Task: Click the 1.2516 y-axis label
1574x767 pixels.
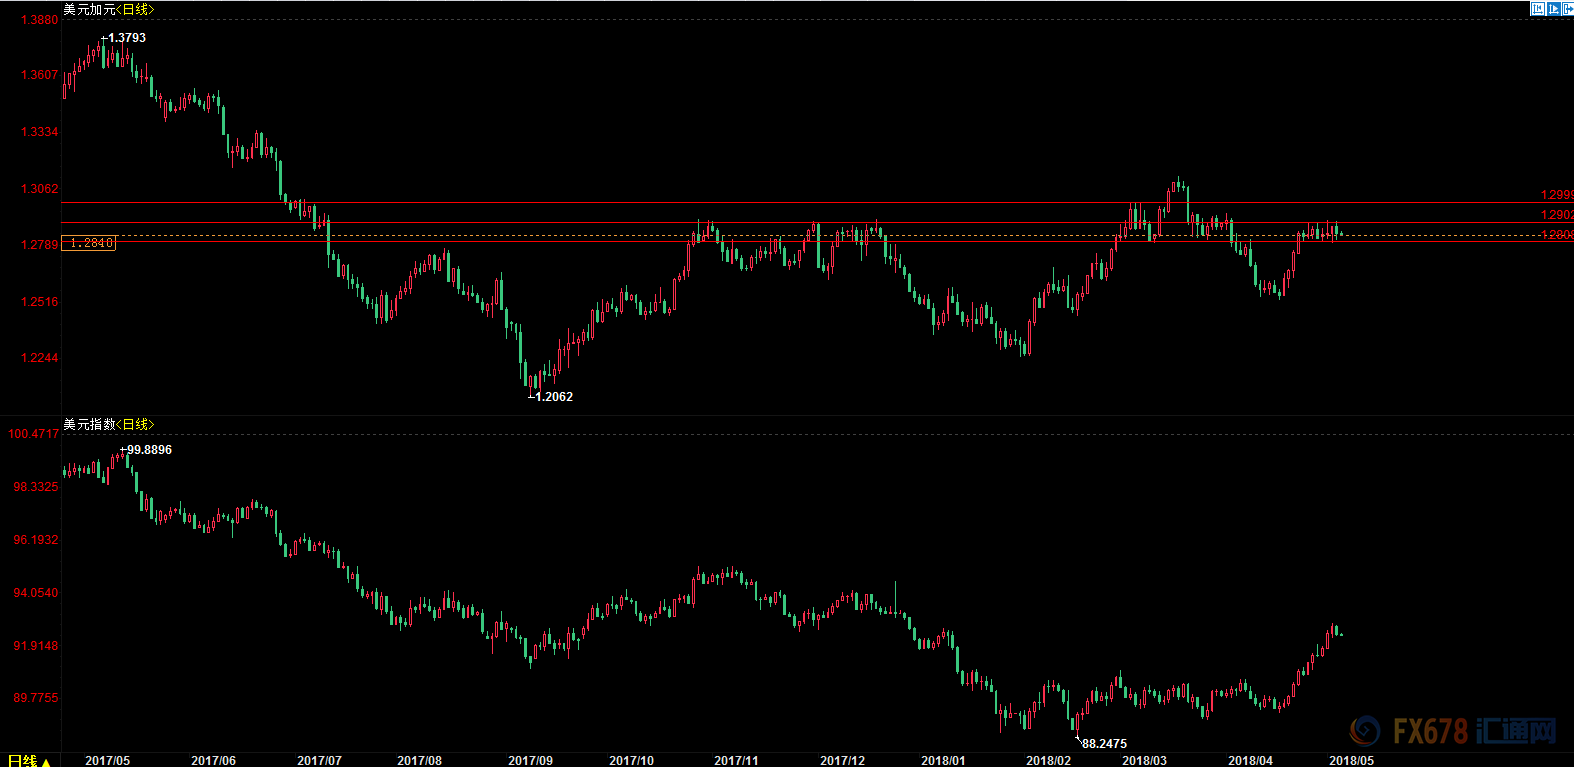Action: (x=40, y=302)
